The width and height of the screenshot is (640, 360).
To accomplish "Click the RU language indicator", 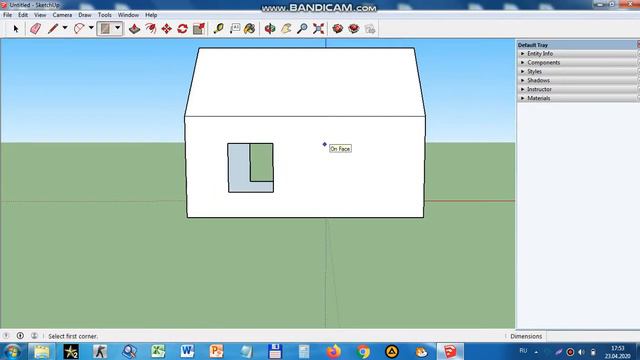I will [x=523, y=351].
